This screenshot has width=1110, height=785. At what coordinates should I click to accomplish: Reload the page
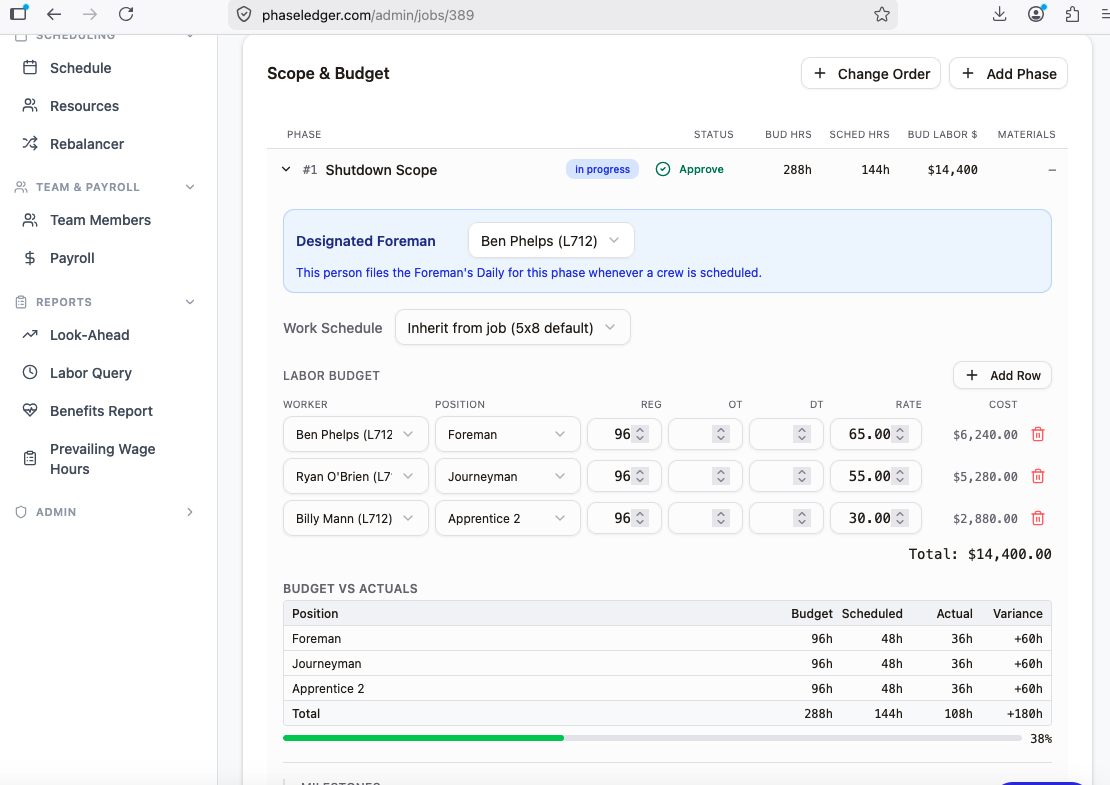pos(126,14)
